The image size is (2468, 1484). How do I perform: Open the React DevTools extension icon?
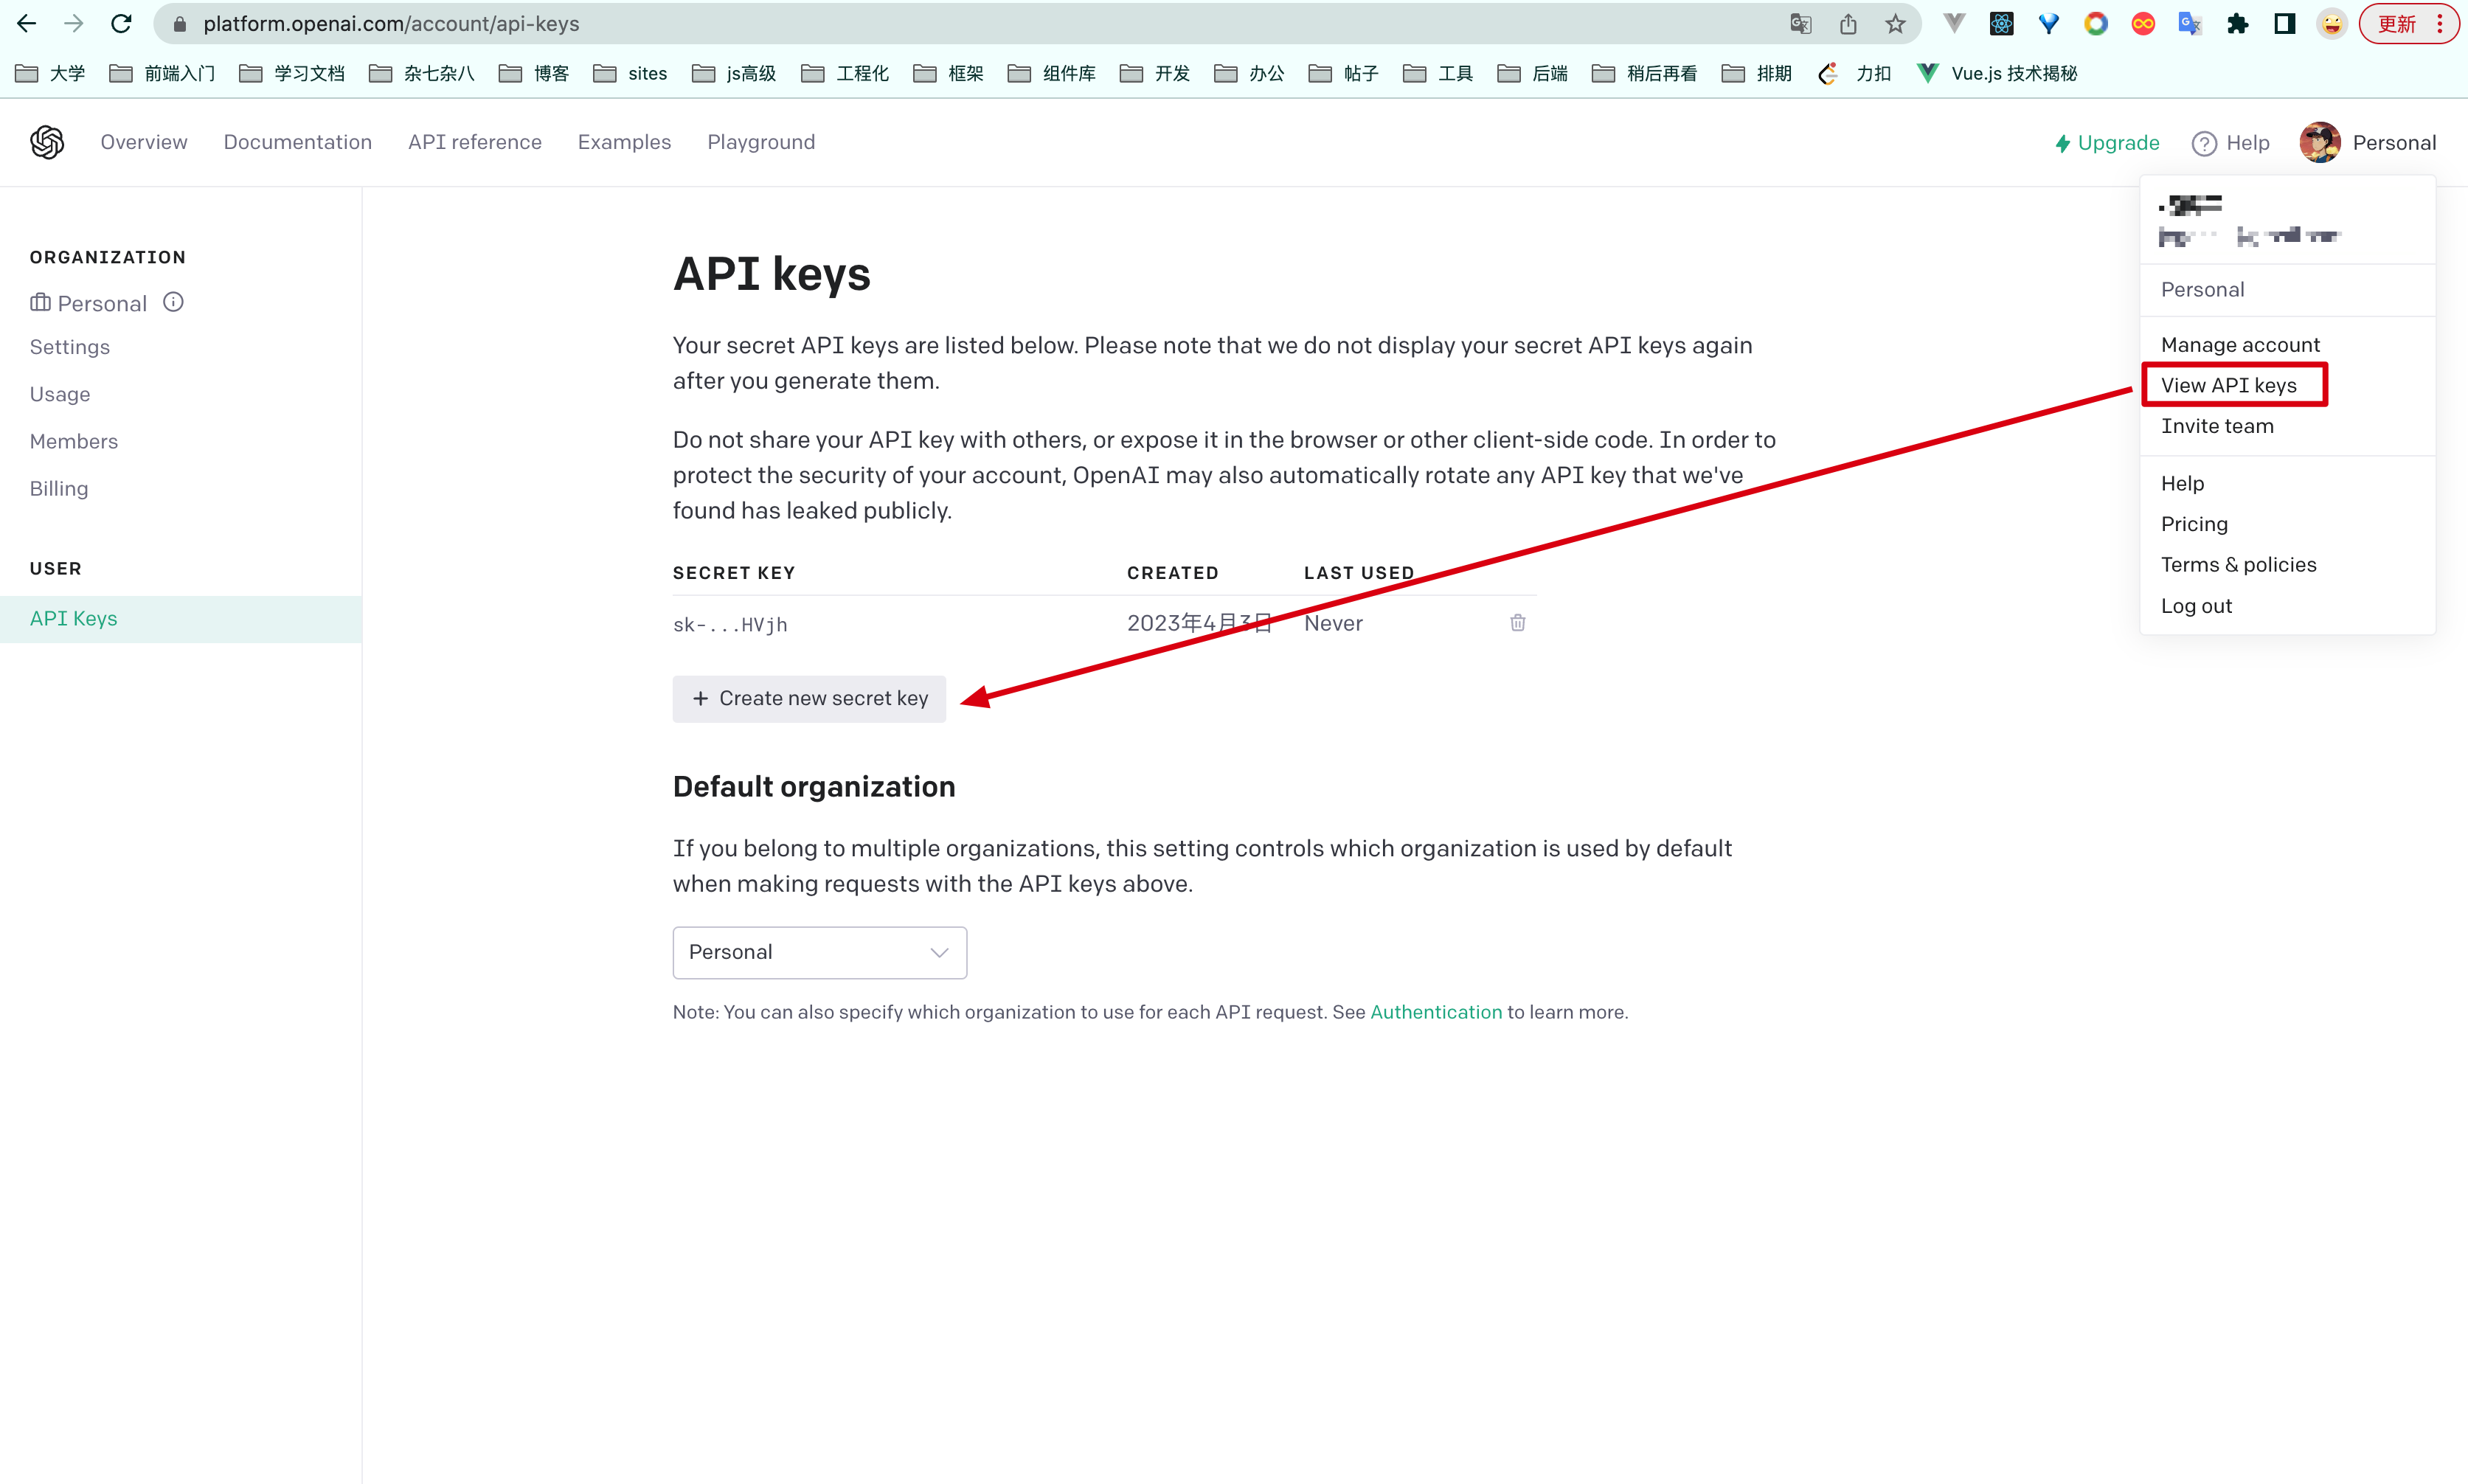(x=2001, y=24)
